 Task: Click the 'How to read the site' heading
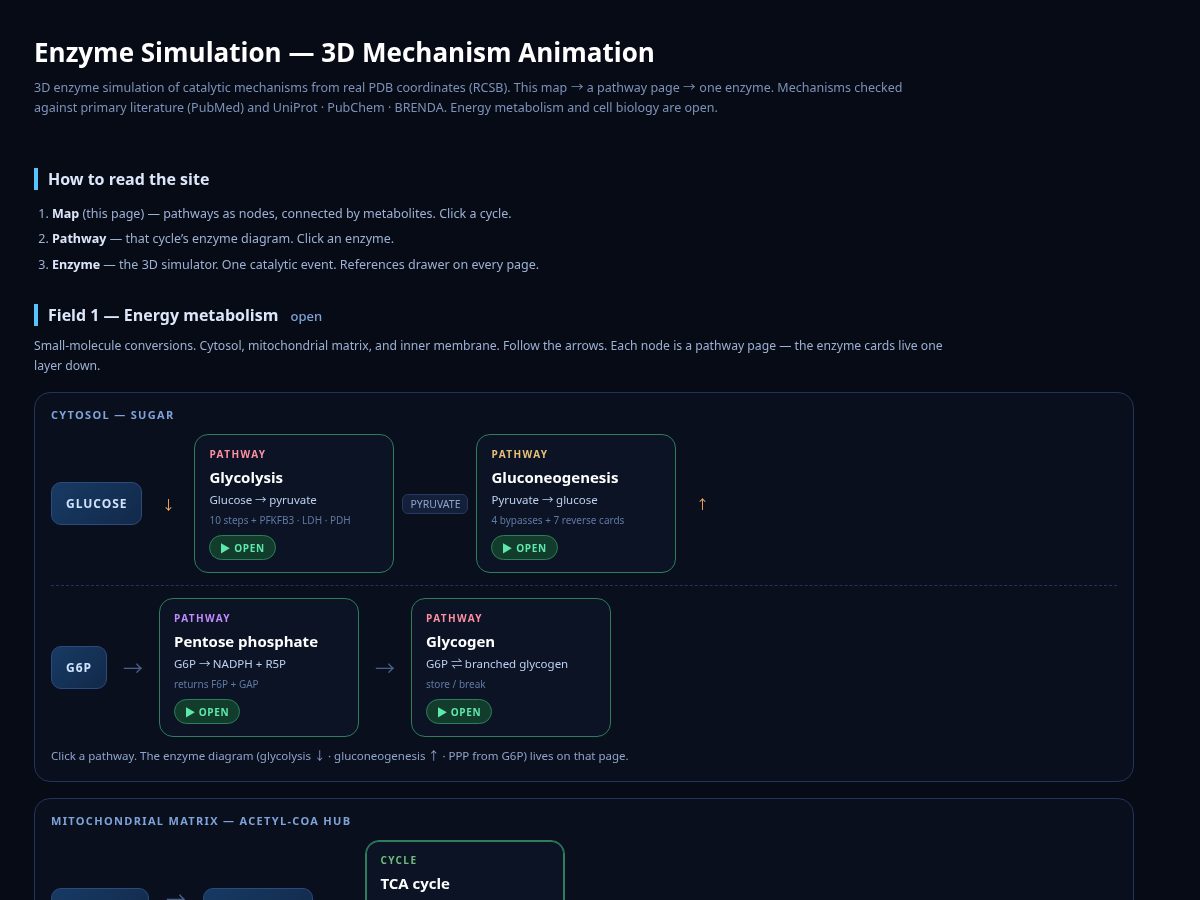[x=129, y=179]
